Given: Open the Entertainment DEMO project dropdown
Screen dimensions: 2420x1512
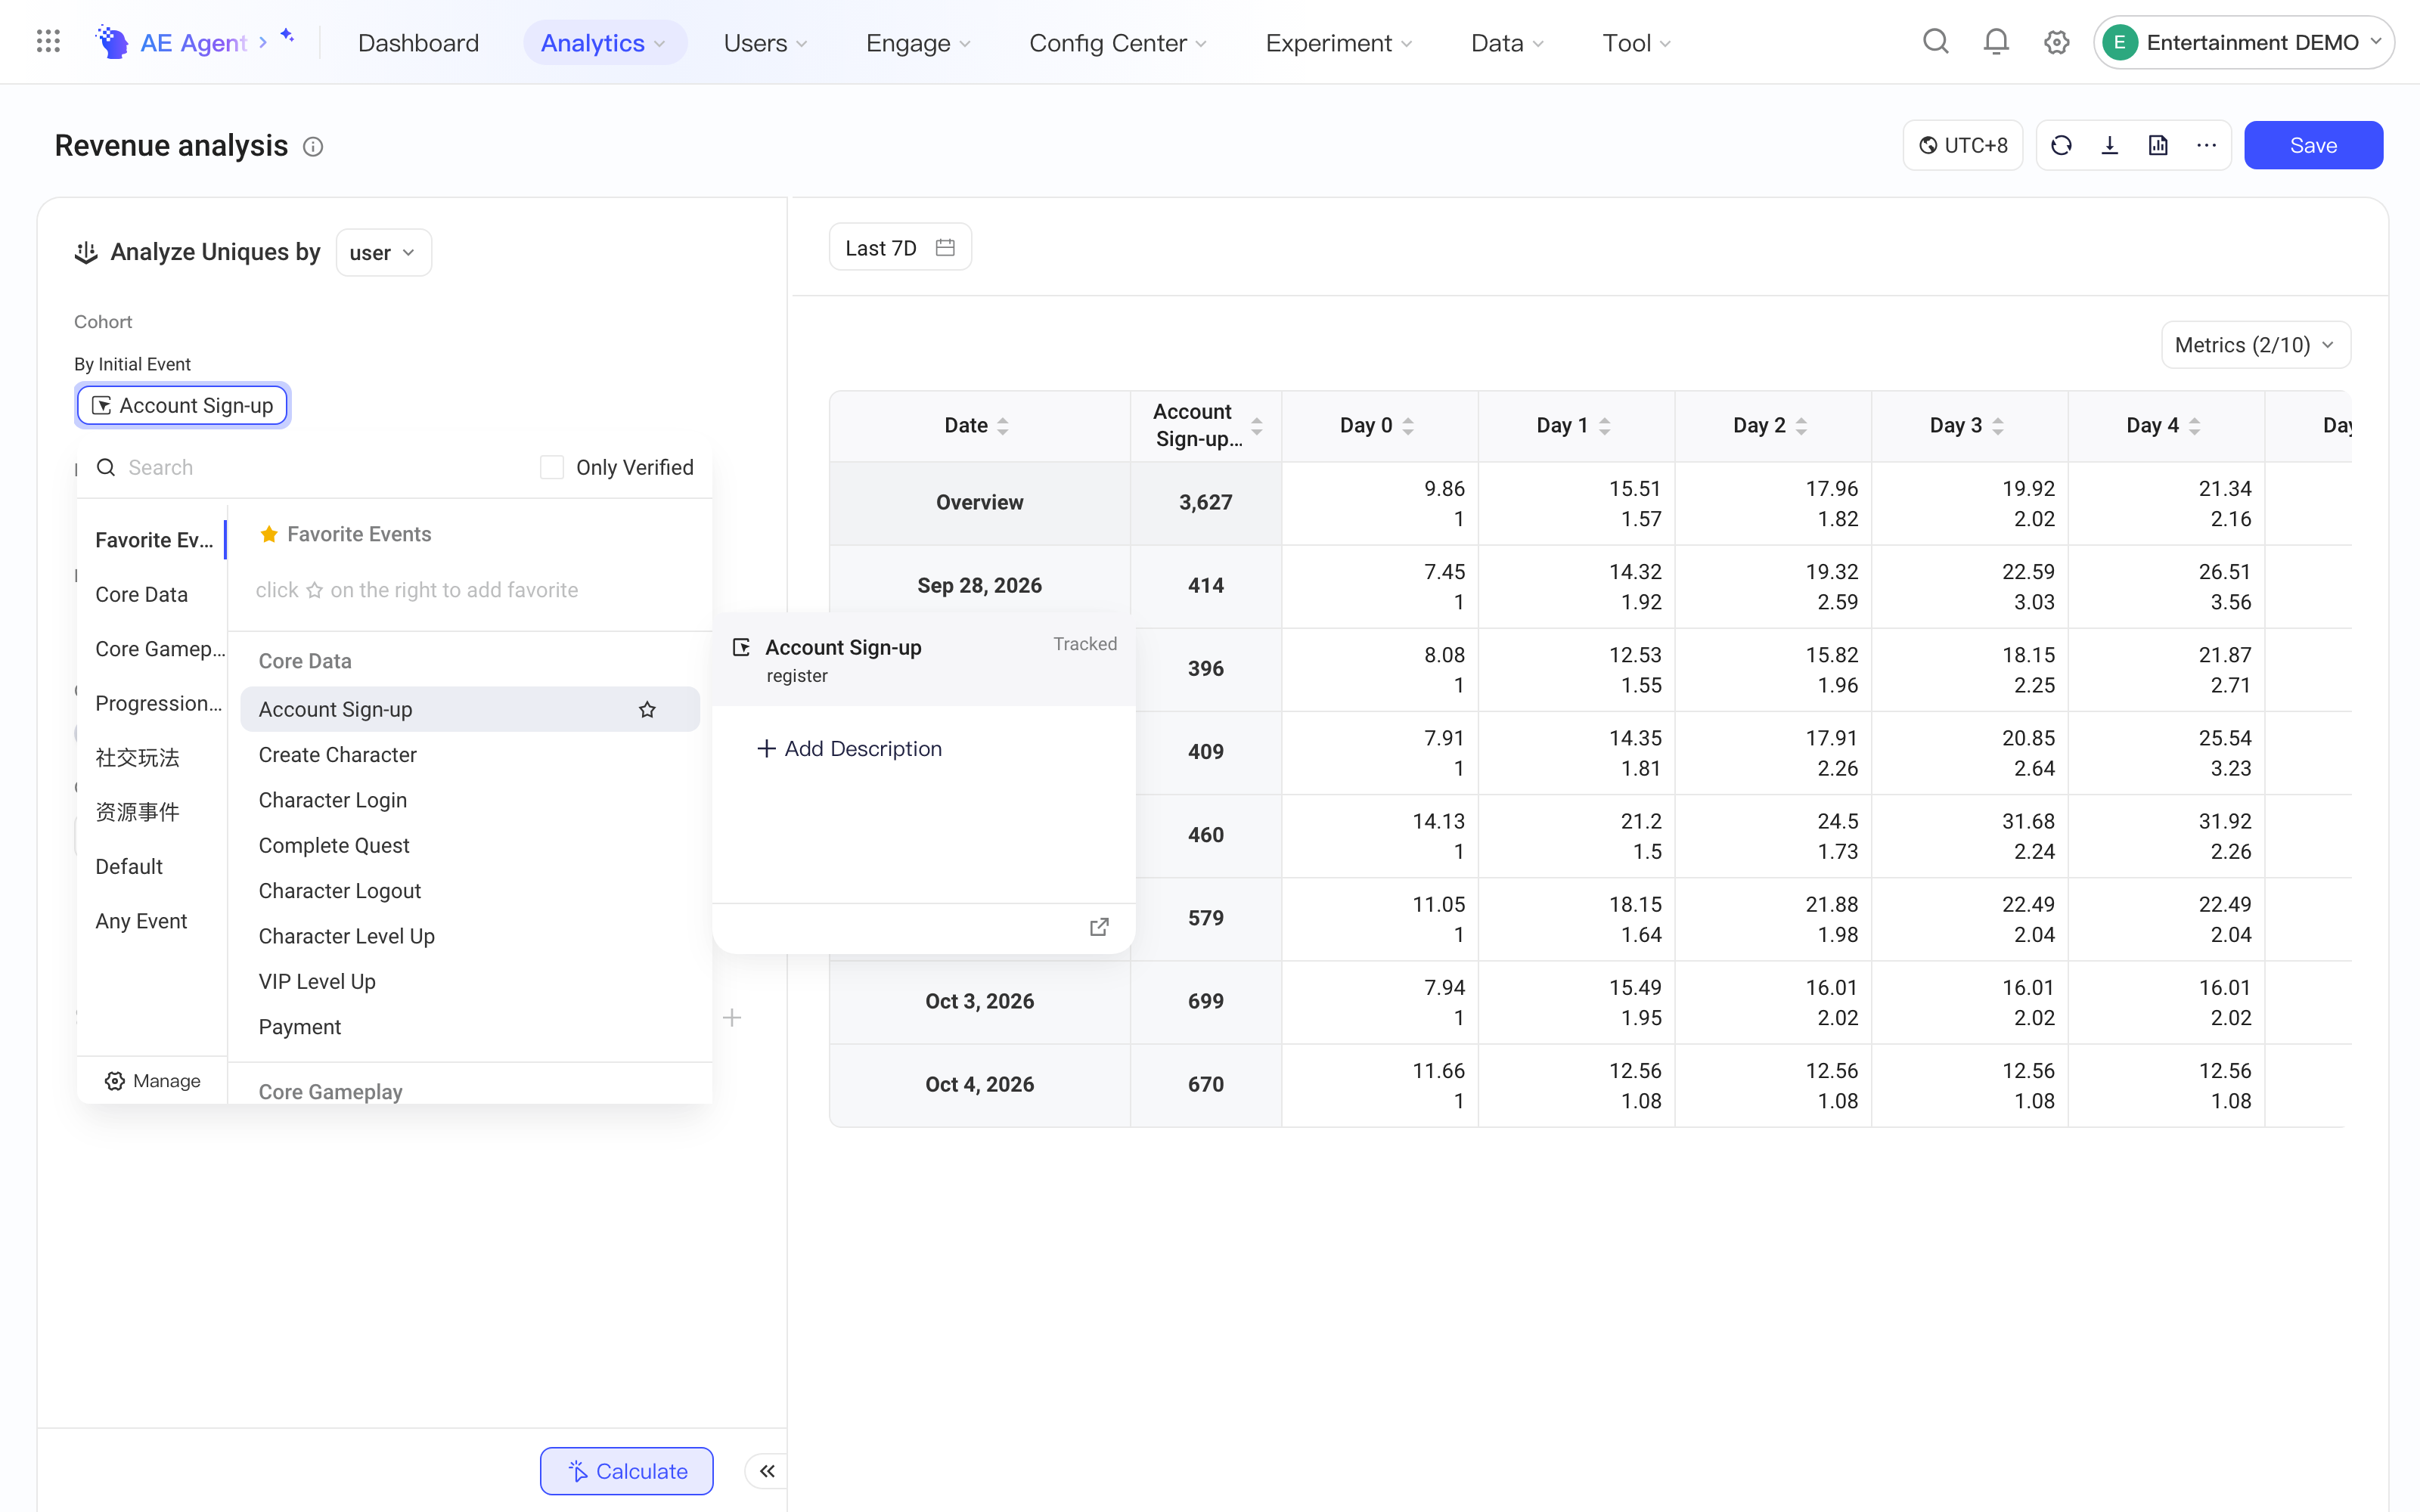Looking at the screenshot, I should (2243, 42).
